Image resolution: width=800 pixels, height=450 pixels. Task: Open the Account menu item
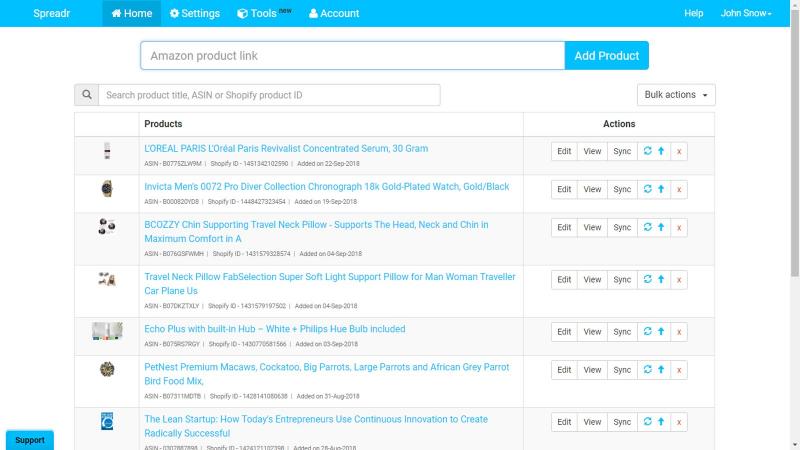point(334,13)
